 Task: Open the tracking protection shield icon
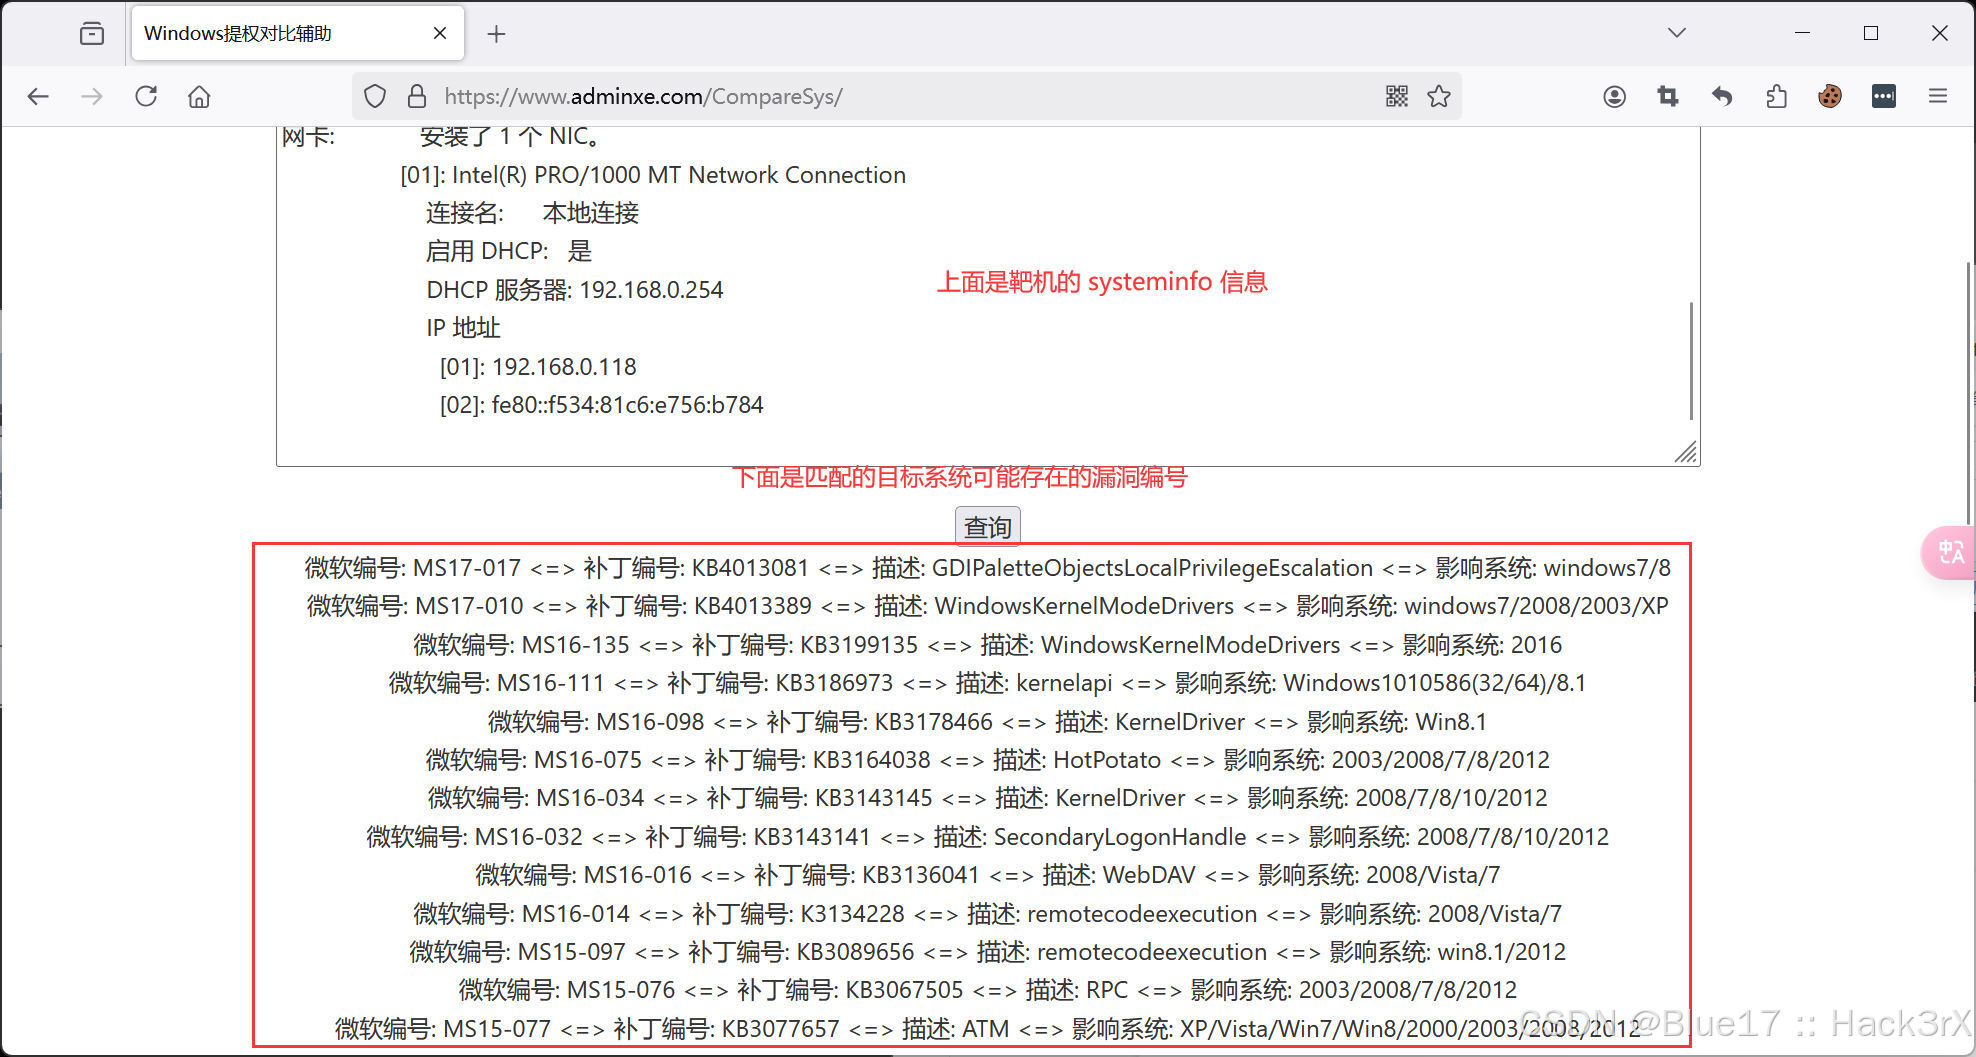pyautogui.click(x=375, y=96)
